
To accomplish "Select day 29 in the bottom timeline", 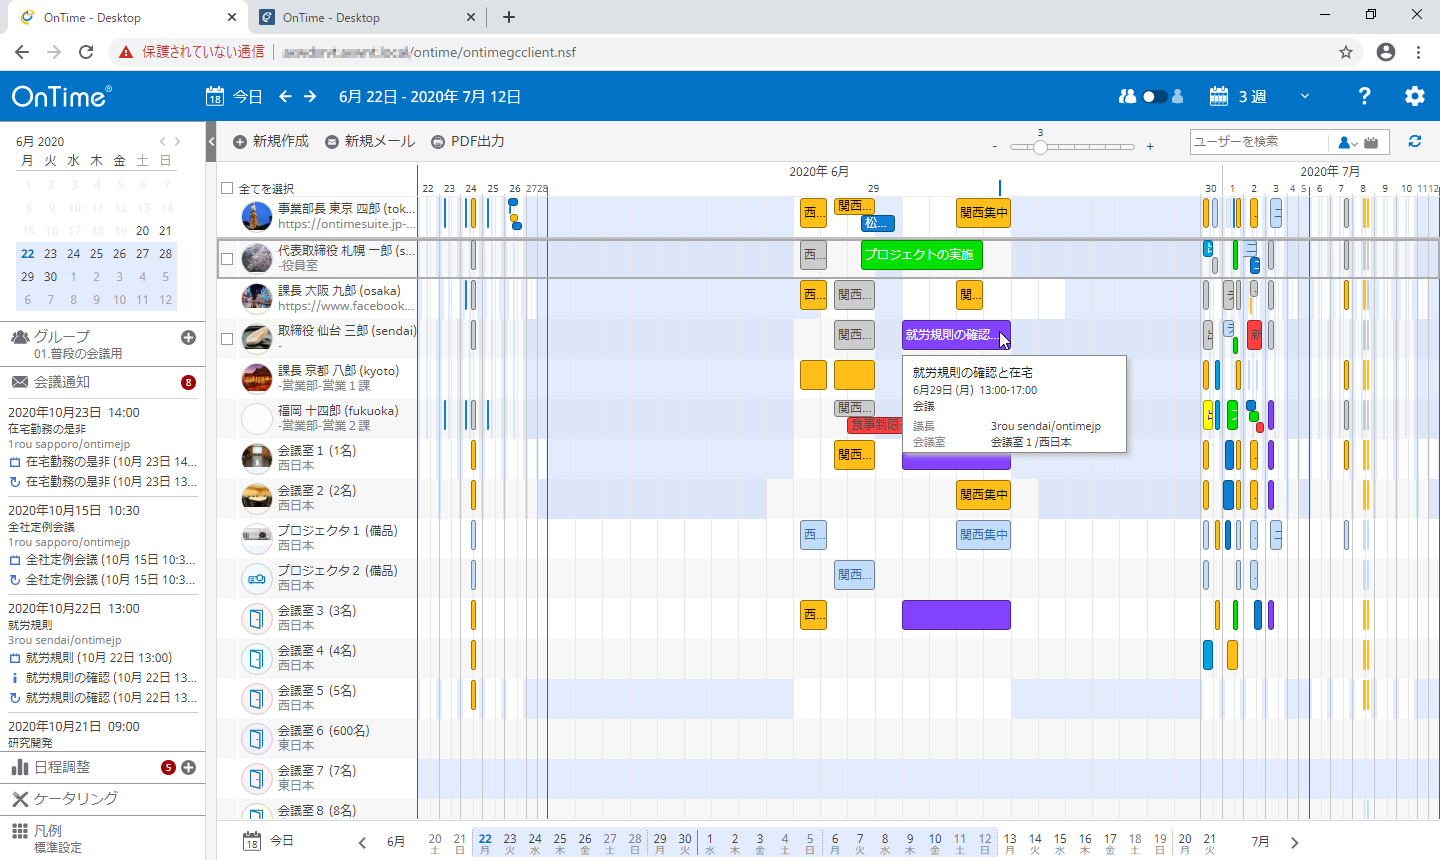I will 660,843.
